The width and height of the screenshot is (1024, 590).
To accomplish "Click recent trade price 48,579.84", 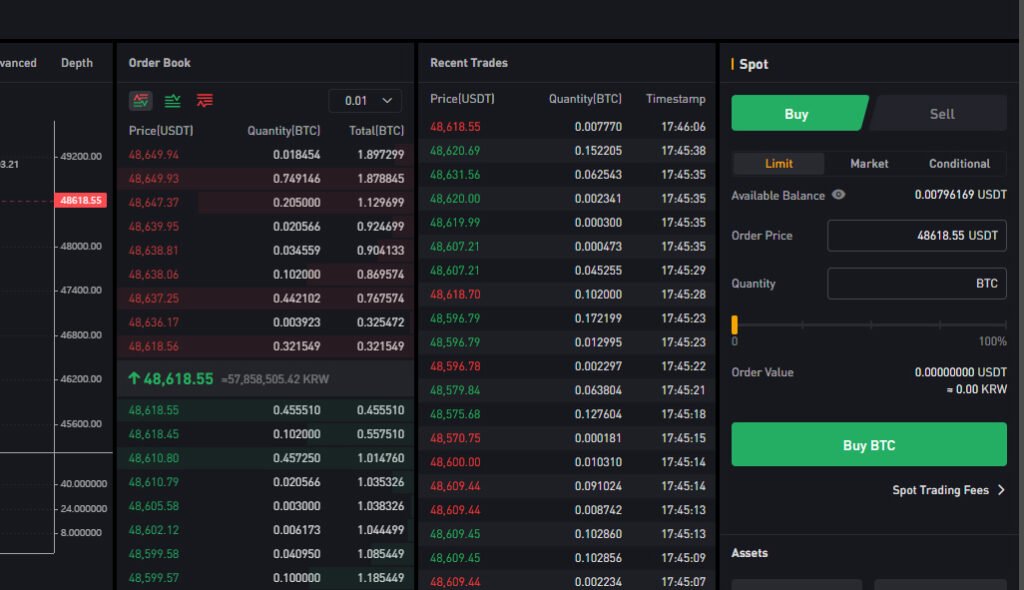I will coord(455,390).
